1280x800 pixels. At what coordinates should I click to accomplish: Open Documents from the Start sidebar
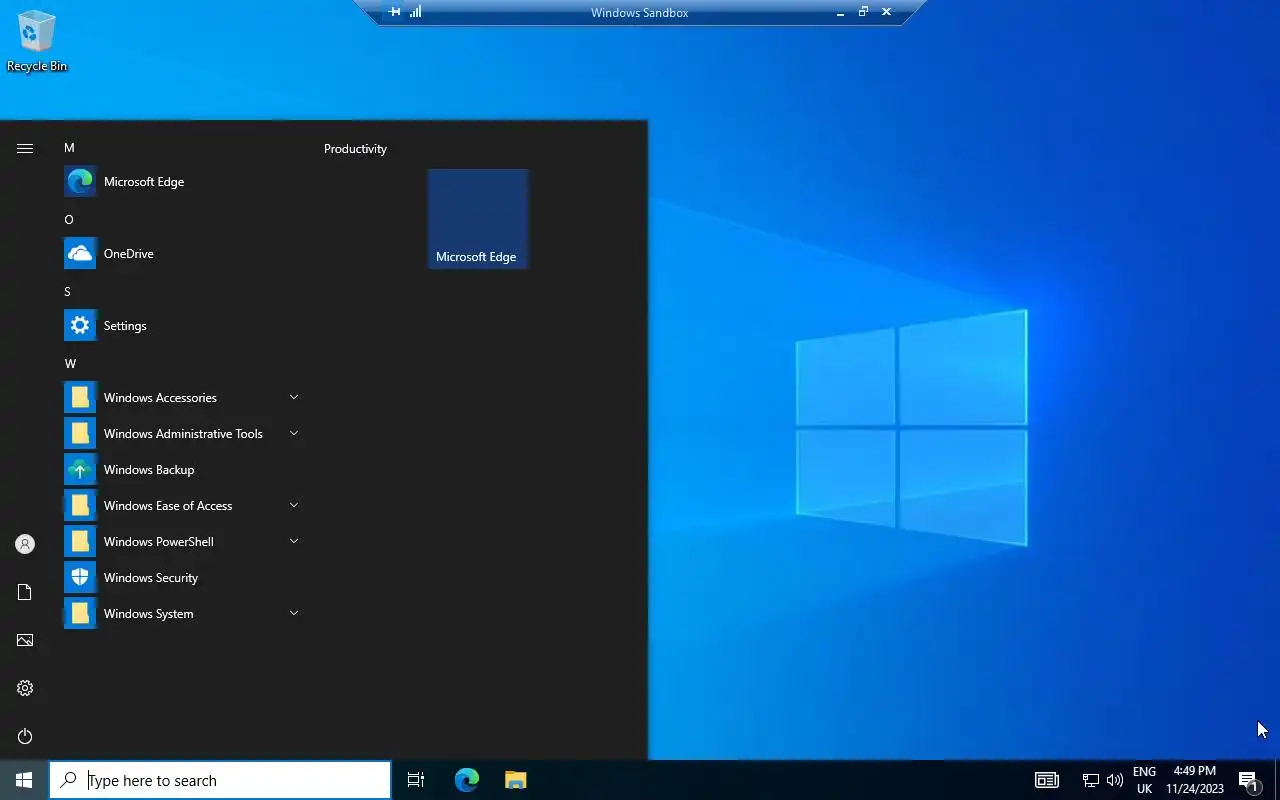[x=25, y=592]
